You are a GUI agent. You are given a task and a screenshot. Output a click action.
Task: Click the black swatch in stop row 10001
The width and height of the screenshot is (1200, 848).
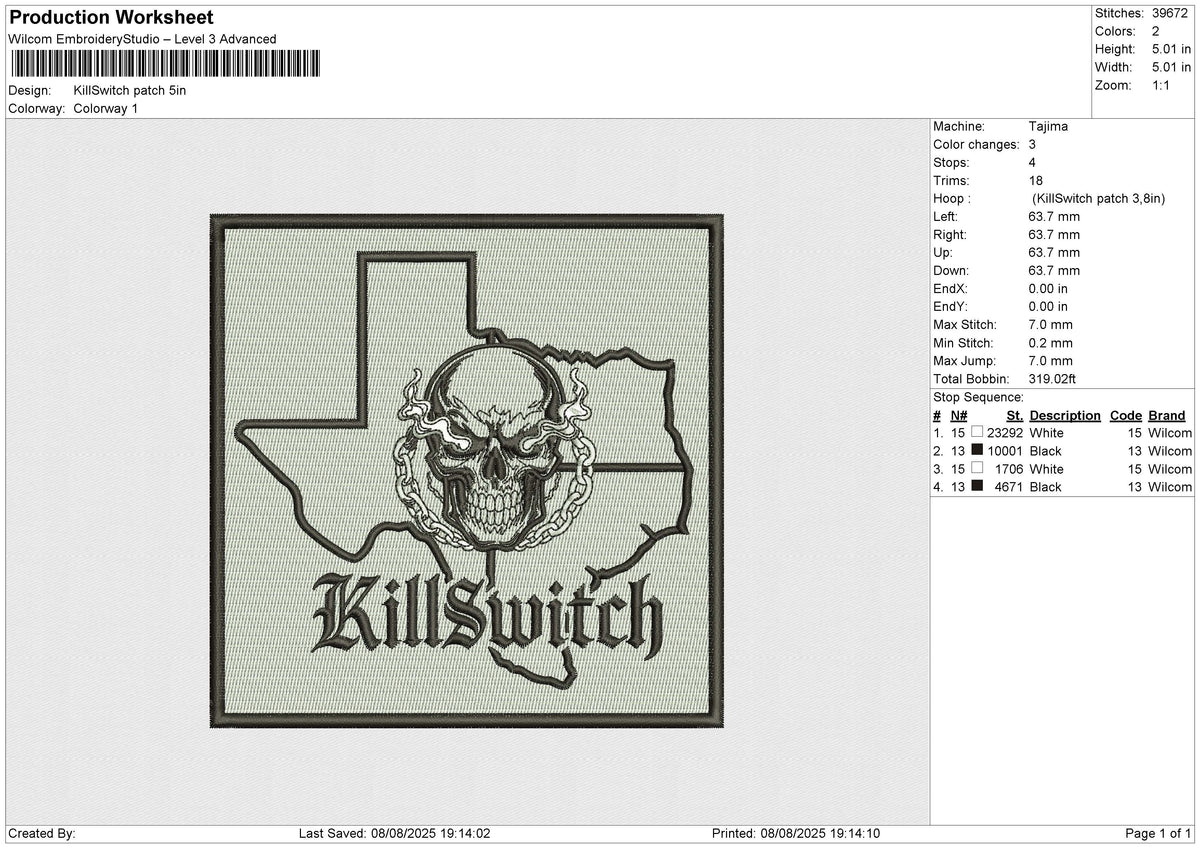[976, 450]
